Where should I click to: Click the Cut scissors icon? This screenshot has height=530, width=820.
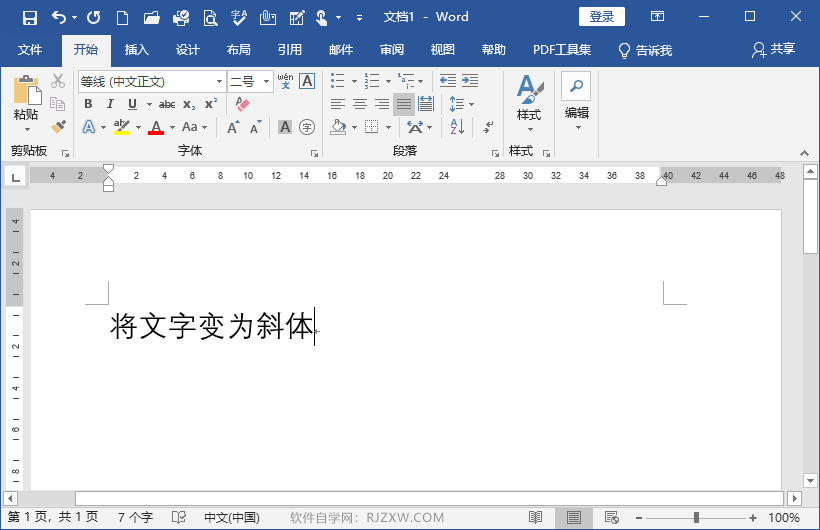(58, 81)
